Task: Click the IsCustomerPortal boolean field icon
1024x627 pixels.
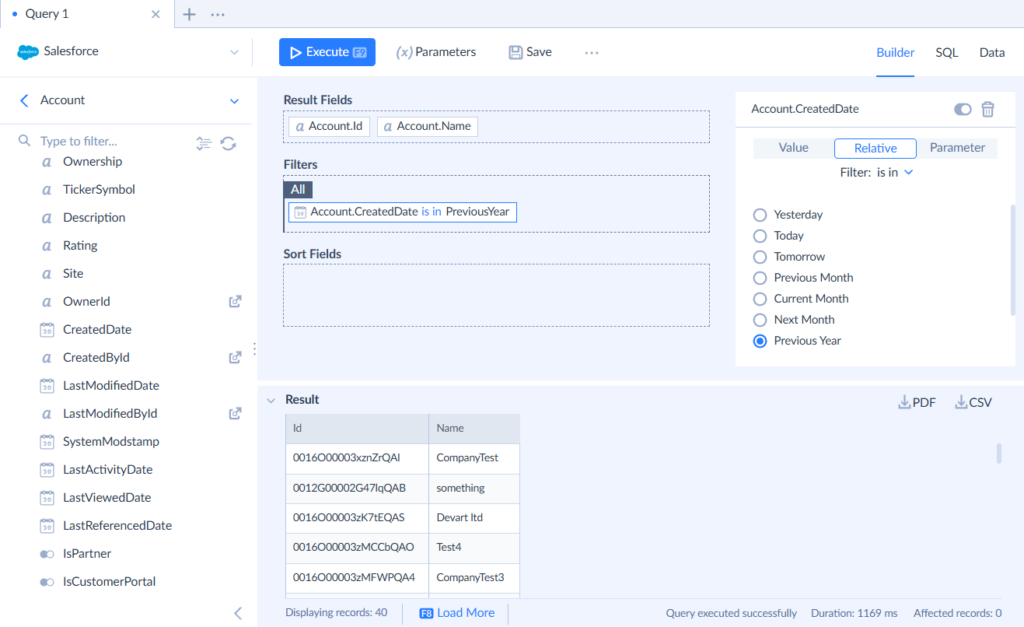Action: (x=47, y=582)
